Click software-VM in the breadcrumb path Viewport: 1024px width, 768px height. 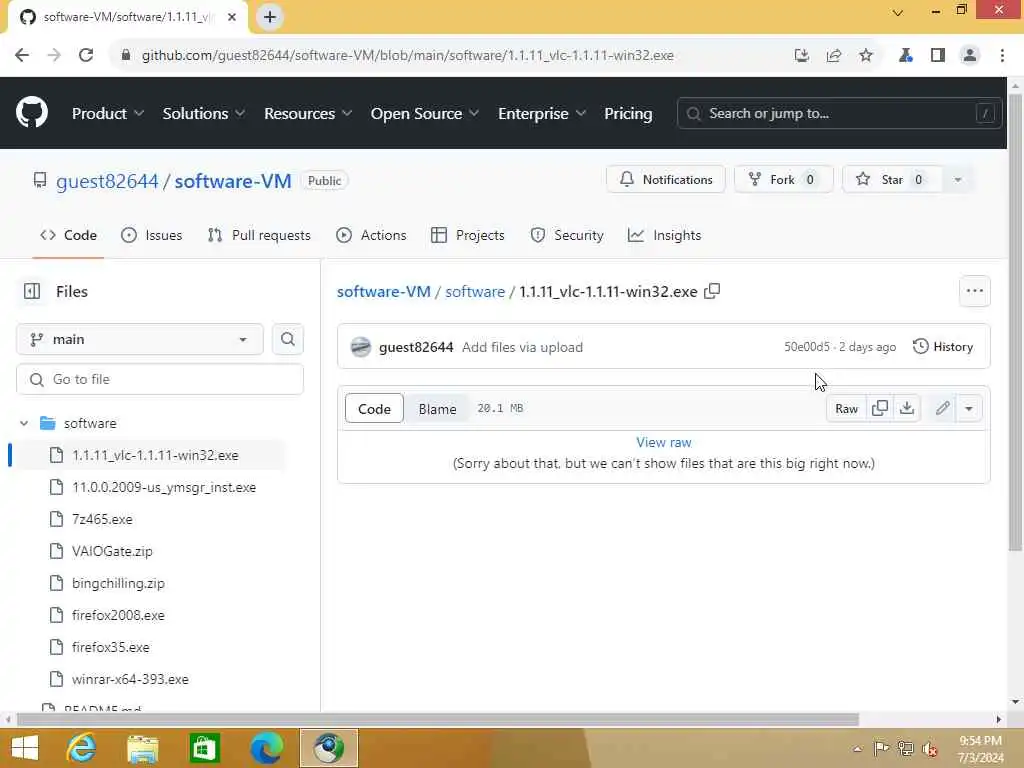click(x=383, y=292)
